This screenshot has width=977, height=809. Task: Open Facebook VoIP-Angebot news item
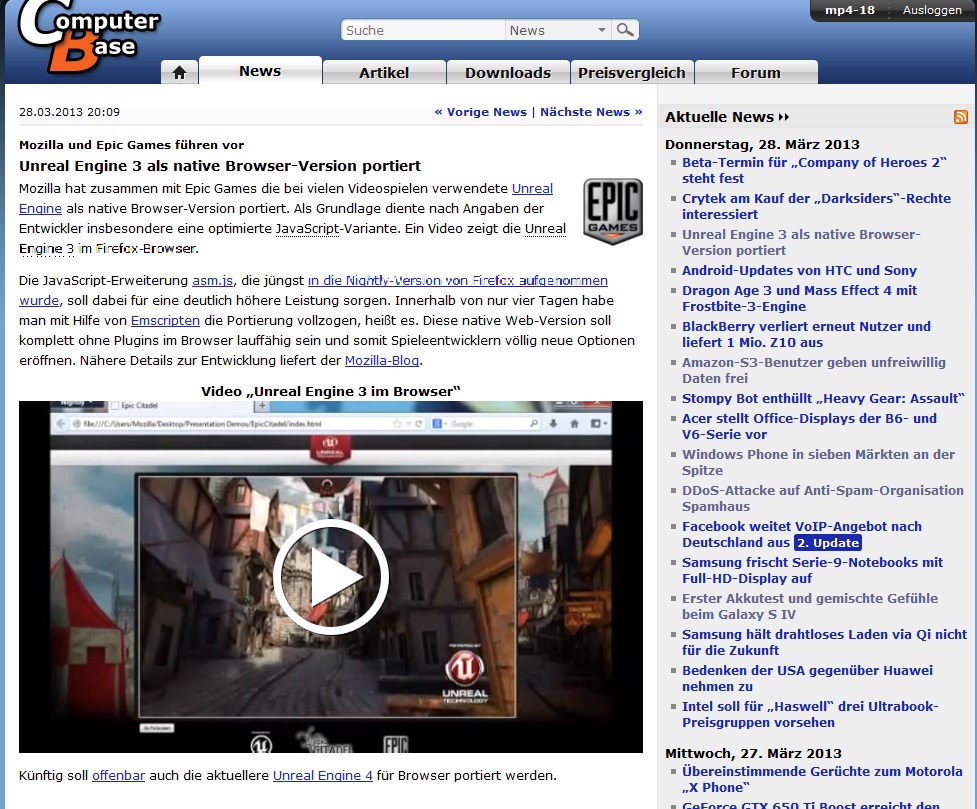pos(802,534)
